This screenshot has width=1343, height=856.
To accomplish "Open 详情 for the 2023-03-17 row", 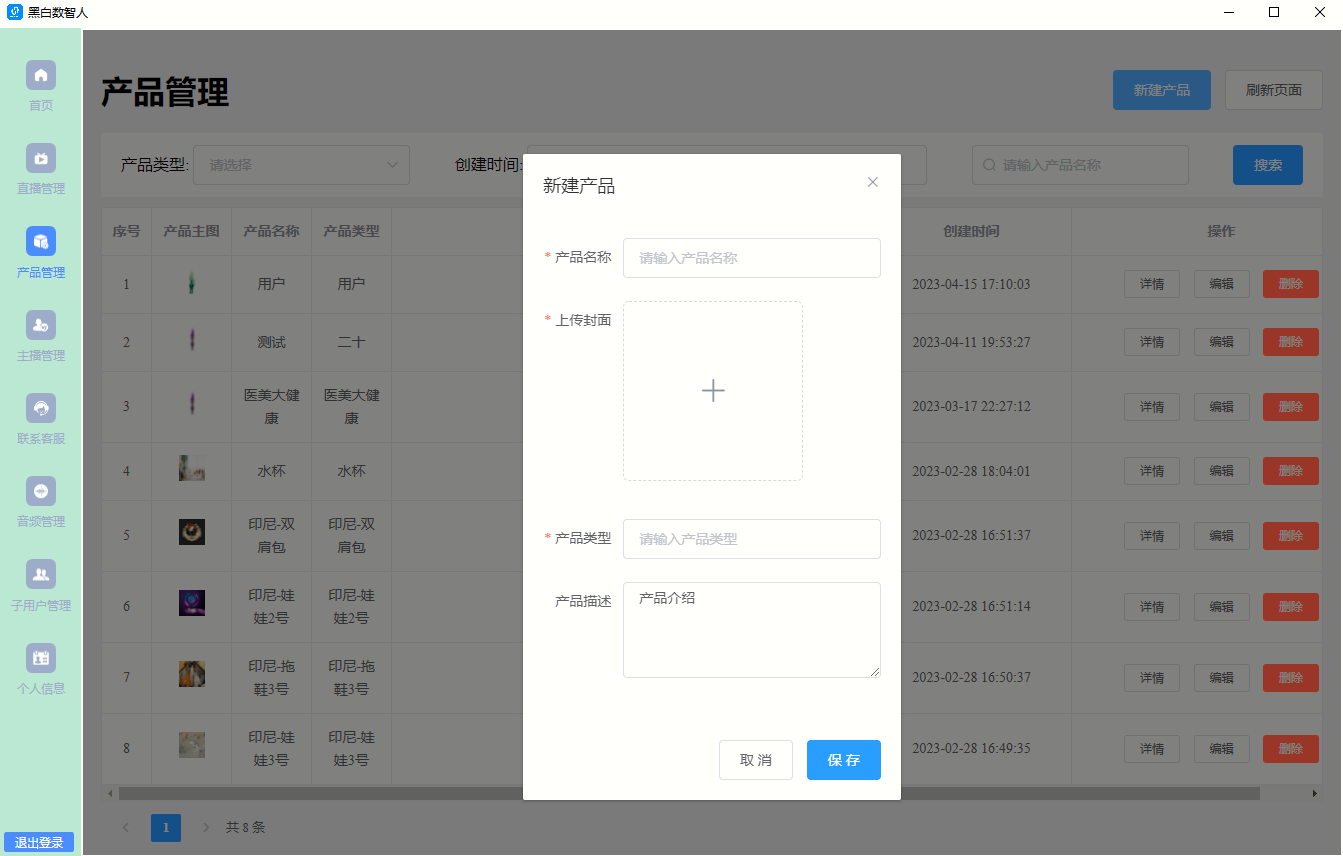I will coord(1152,407).
